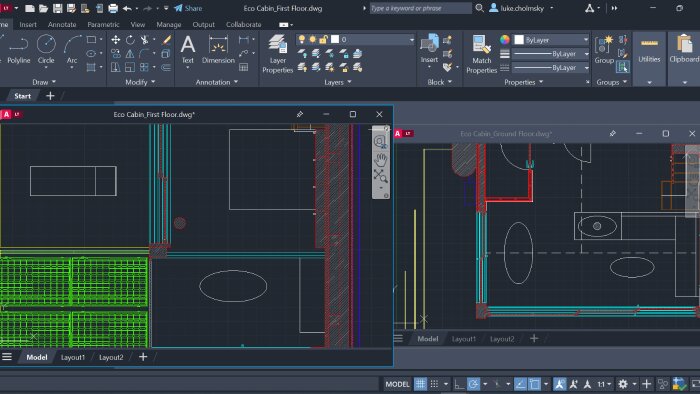Screen dimensions: 700x394
Task: Activate the Match Properties tool
Action: [481, 54]
